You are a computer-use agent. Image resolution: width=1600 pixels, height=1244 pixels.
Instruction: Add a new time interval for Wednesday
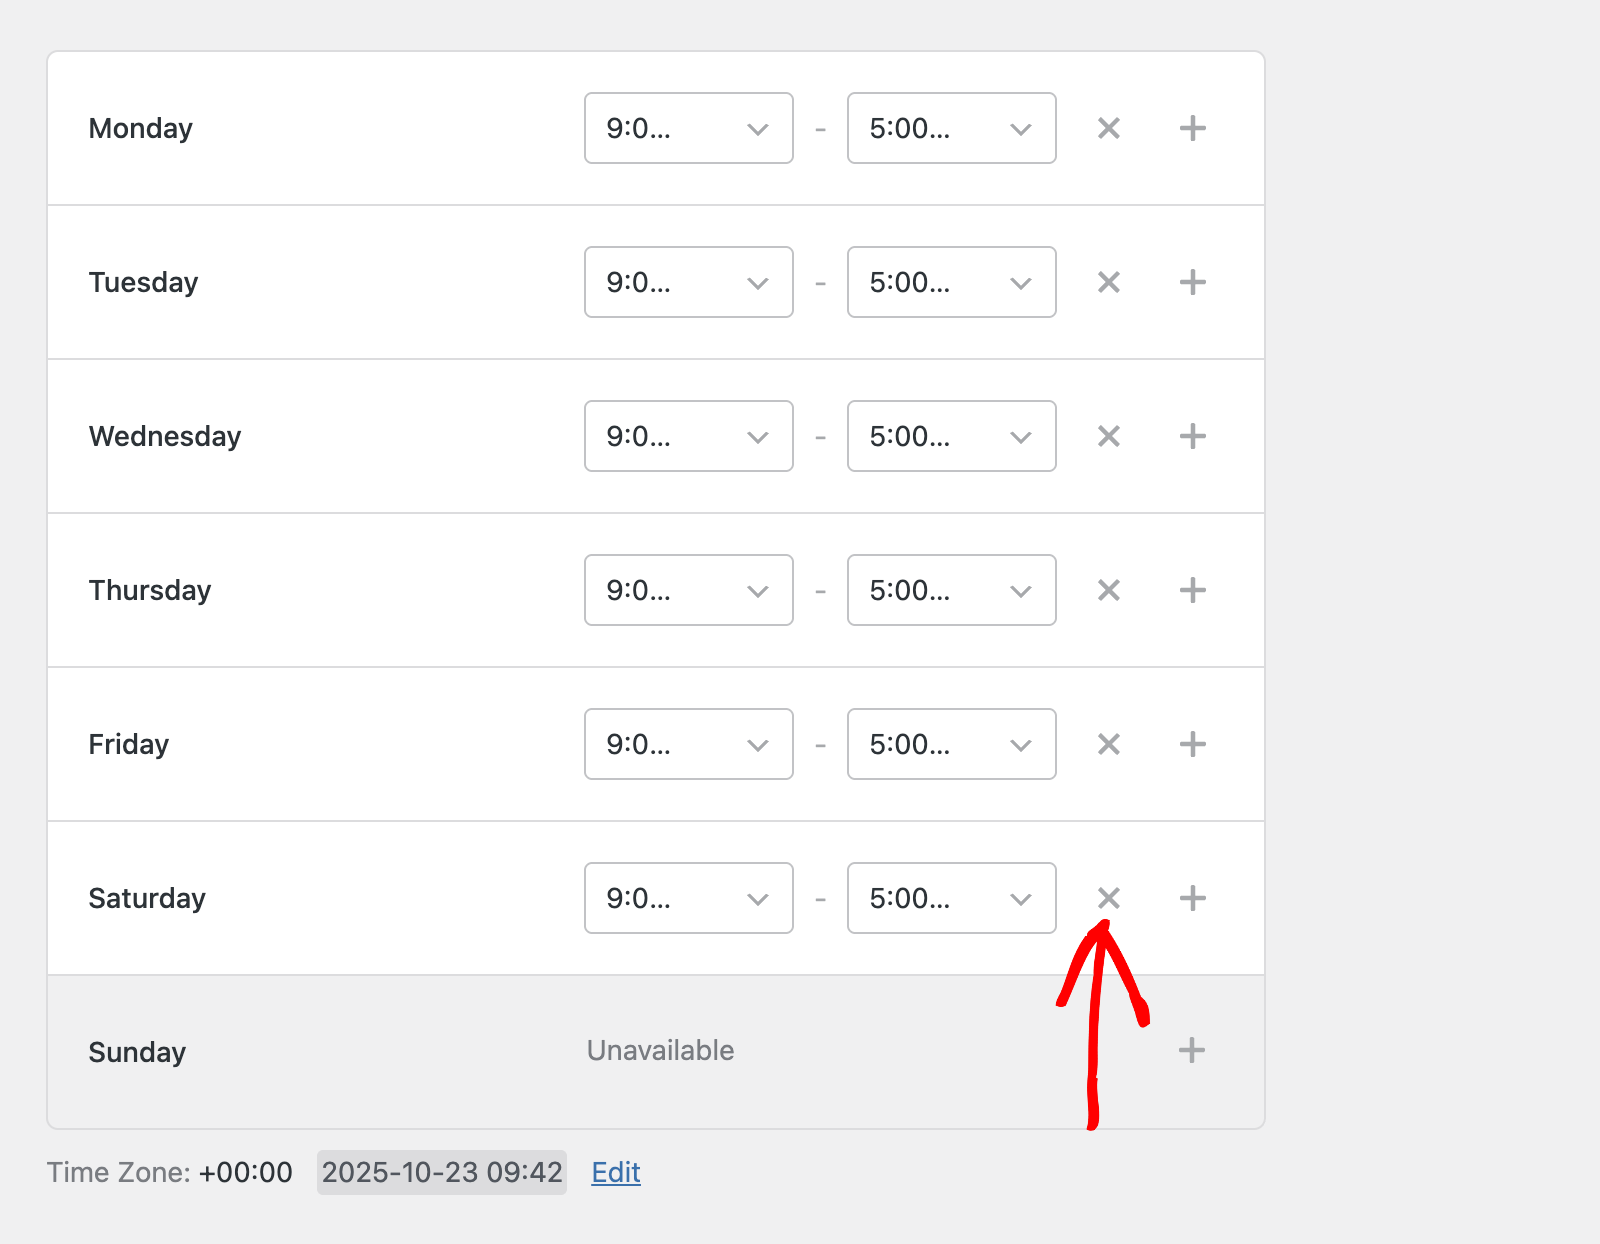(x=1191, y=436)
